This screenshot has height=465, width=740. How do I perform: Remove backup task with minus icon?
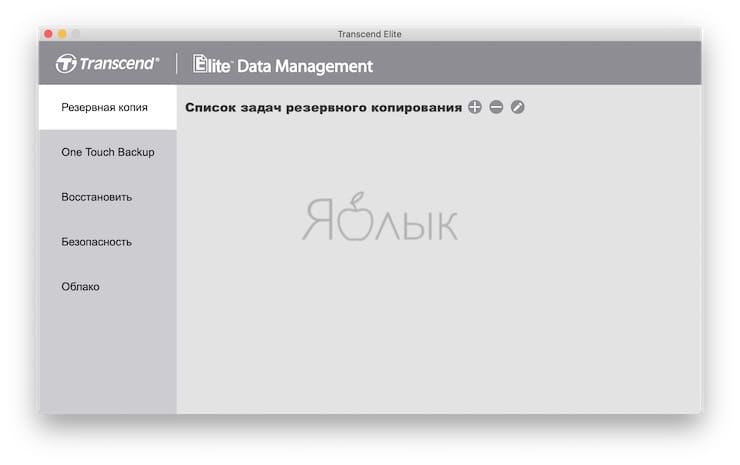pos(496,107)
